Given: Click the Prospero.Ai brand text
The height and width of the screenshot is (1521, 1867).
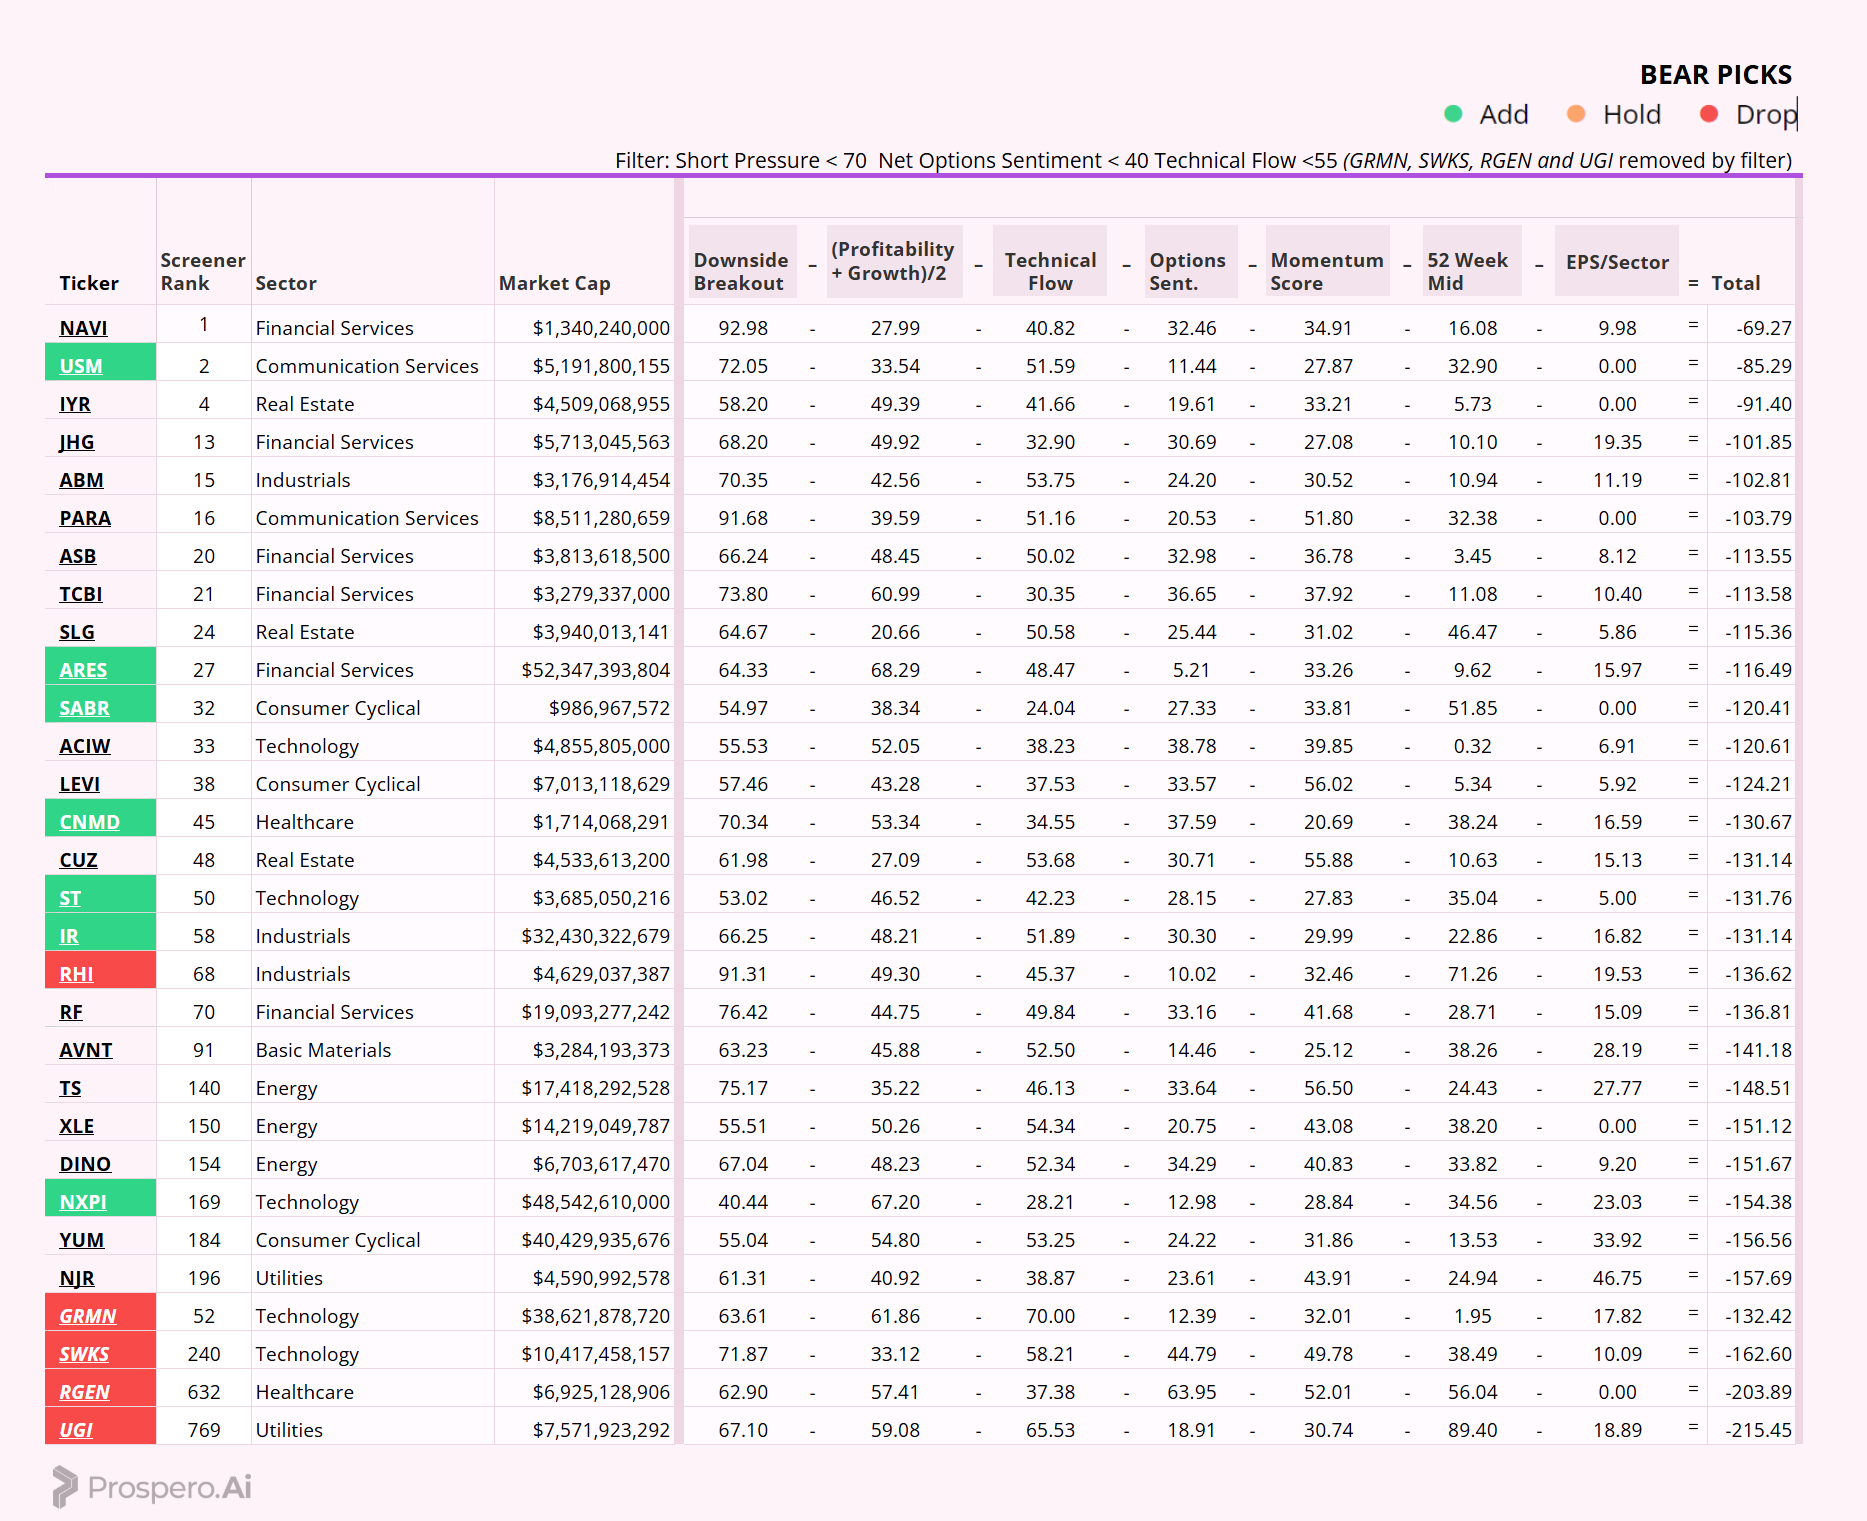Looking at the screenshot, I should coord(169,1488).
